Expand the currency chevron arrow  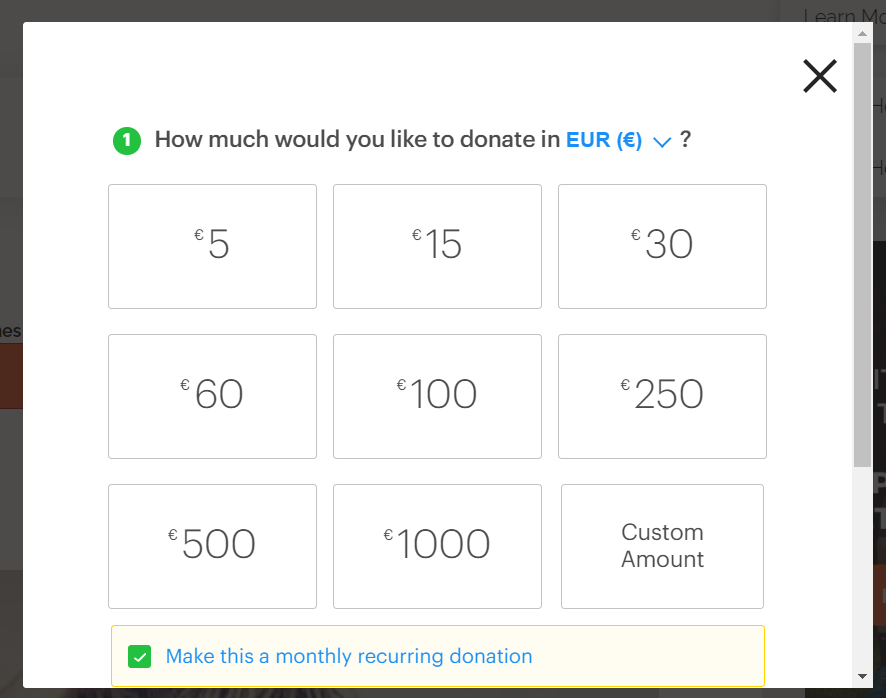click(662, 141)
